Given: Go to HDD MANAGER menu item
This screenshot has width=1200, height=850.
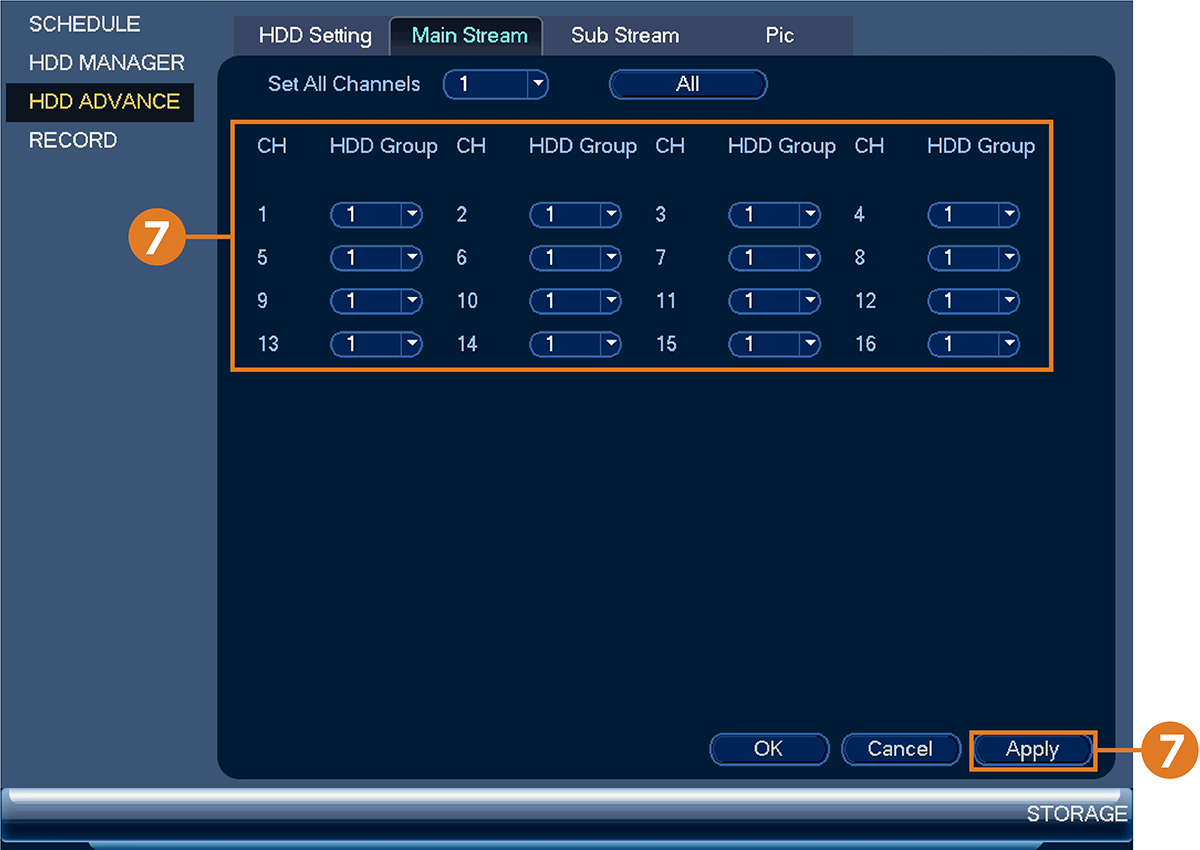Looking at the screenshot, I should [107, 63].
